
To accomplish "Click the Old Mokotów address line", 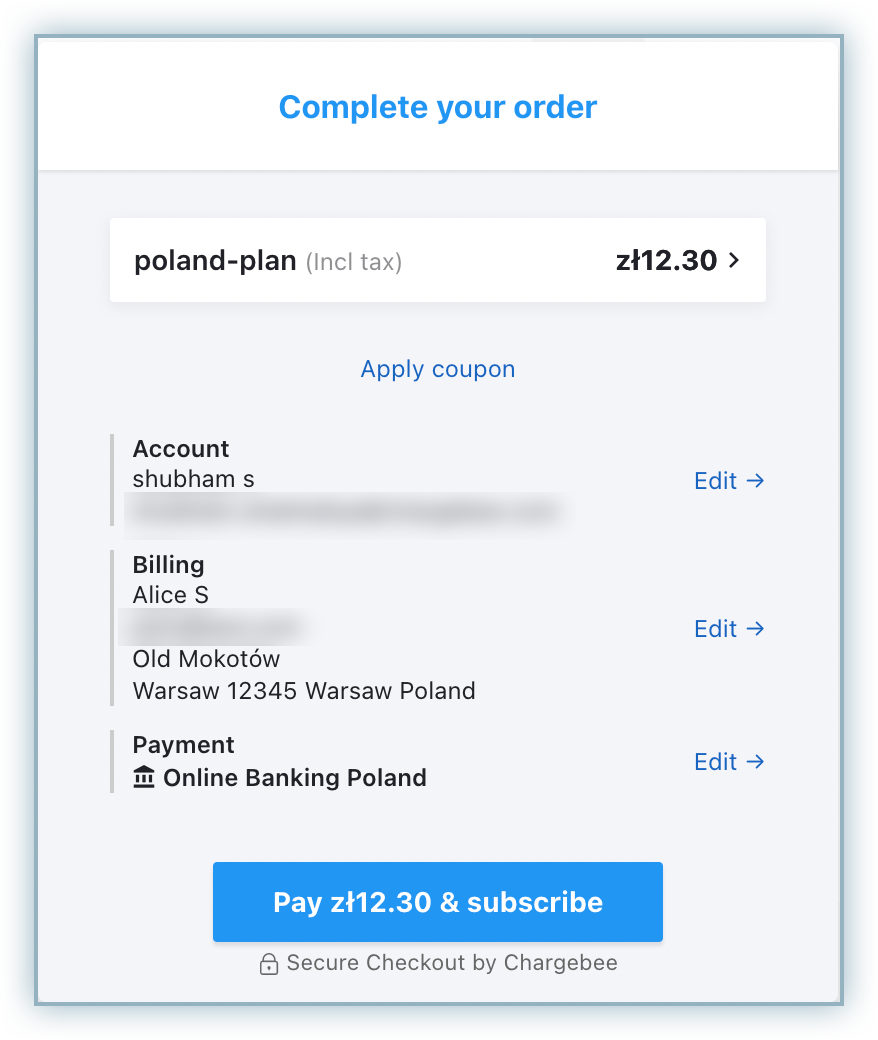I will click(206, 659).
